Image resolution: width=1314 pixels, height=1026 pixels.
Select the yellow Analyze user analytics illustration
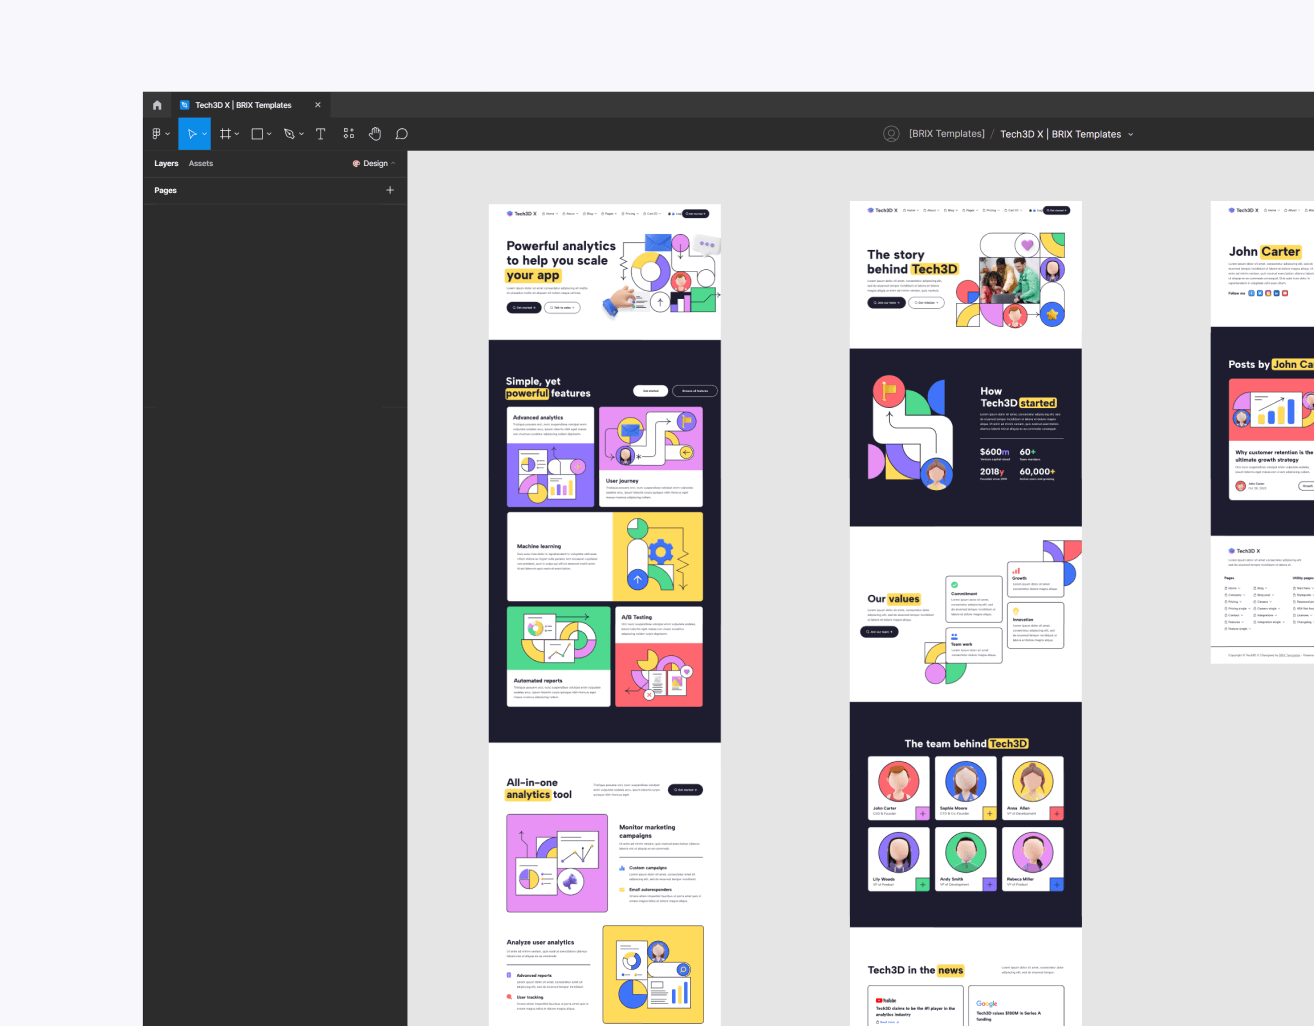tap(653, 975)
